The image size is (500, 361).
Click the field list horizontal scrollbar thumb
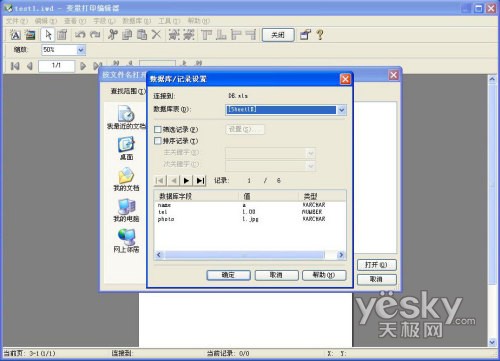point(245,255)
